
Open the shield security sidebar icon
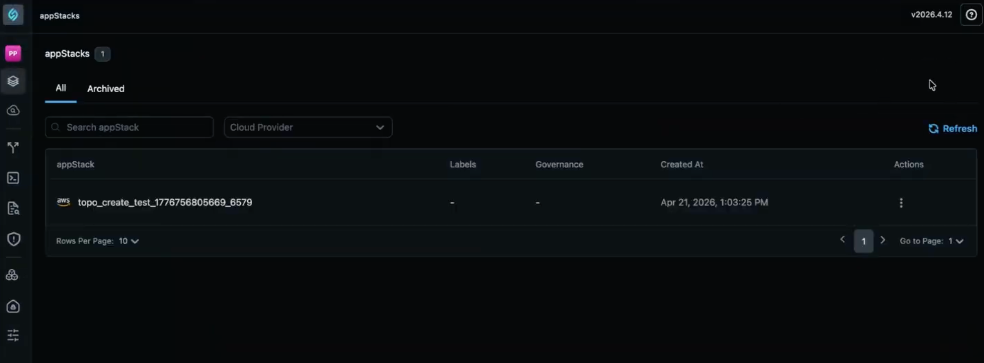tap(13, 239)
